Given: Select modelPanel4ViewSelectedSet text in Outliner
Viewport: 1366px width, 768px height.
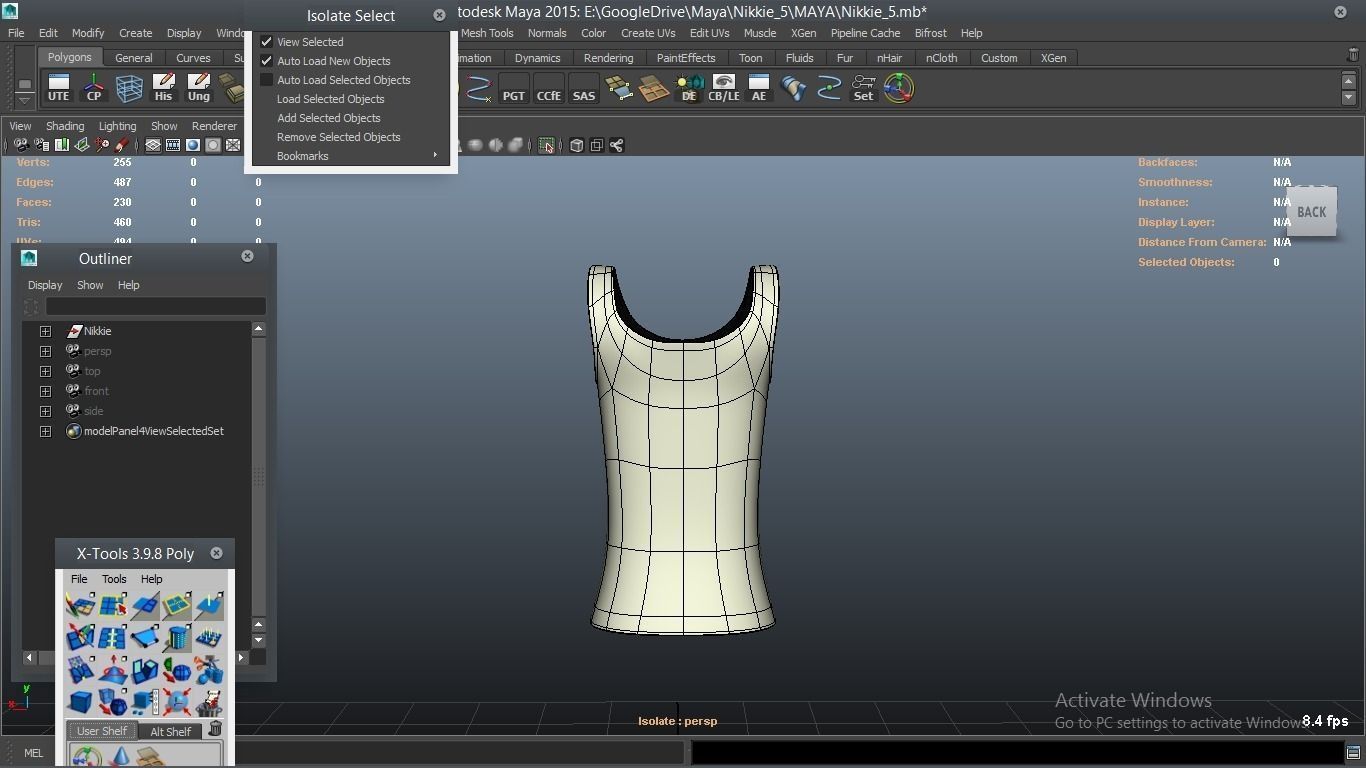Looking at the screenshot, I should pos(154,431).
